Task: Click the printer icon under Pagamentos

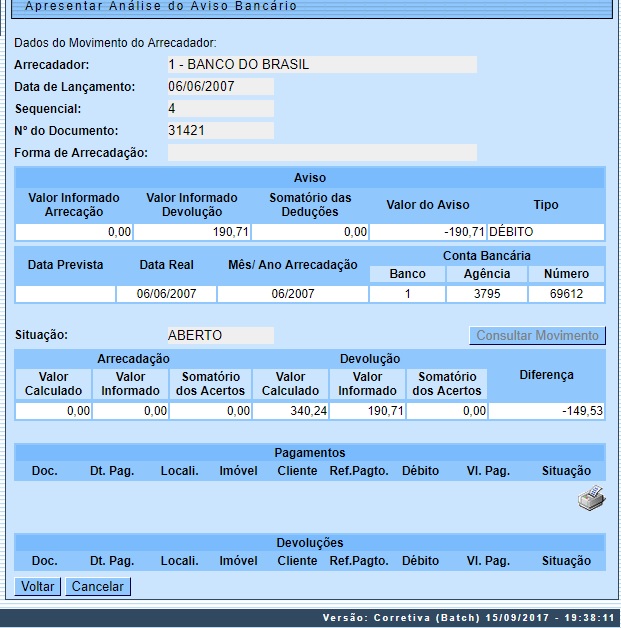Action: pos(591,499)
